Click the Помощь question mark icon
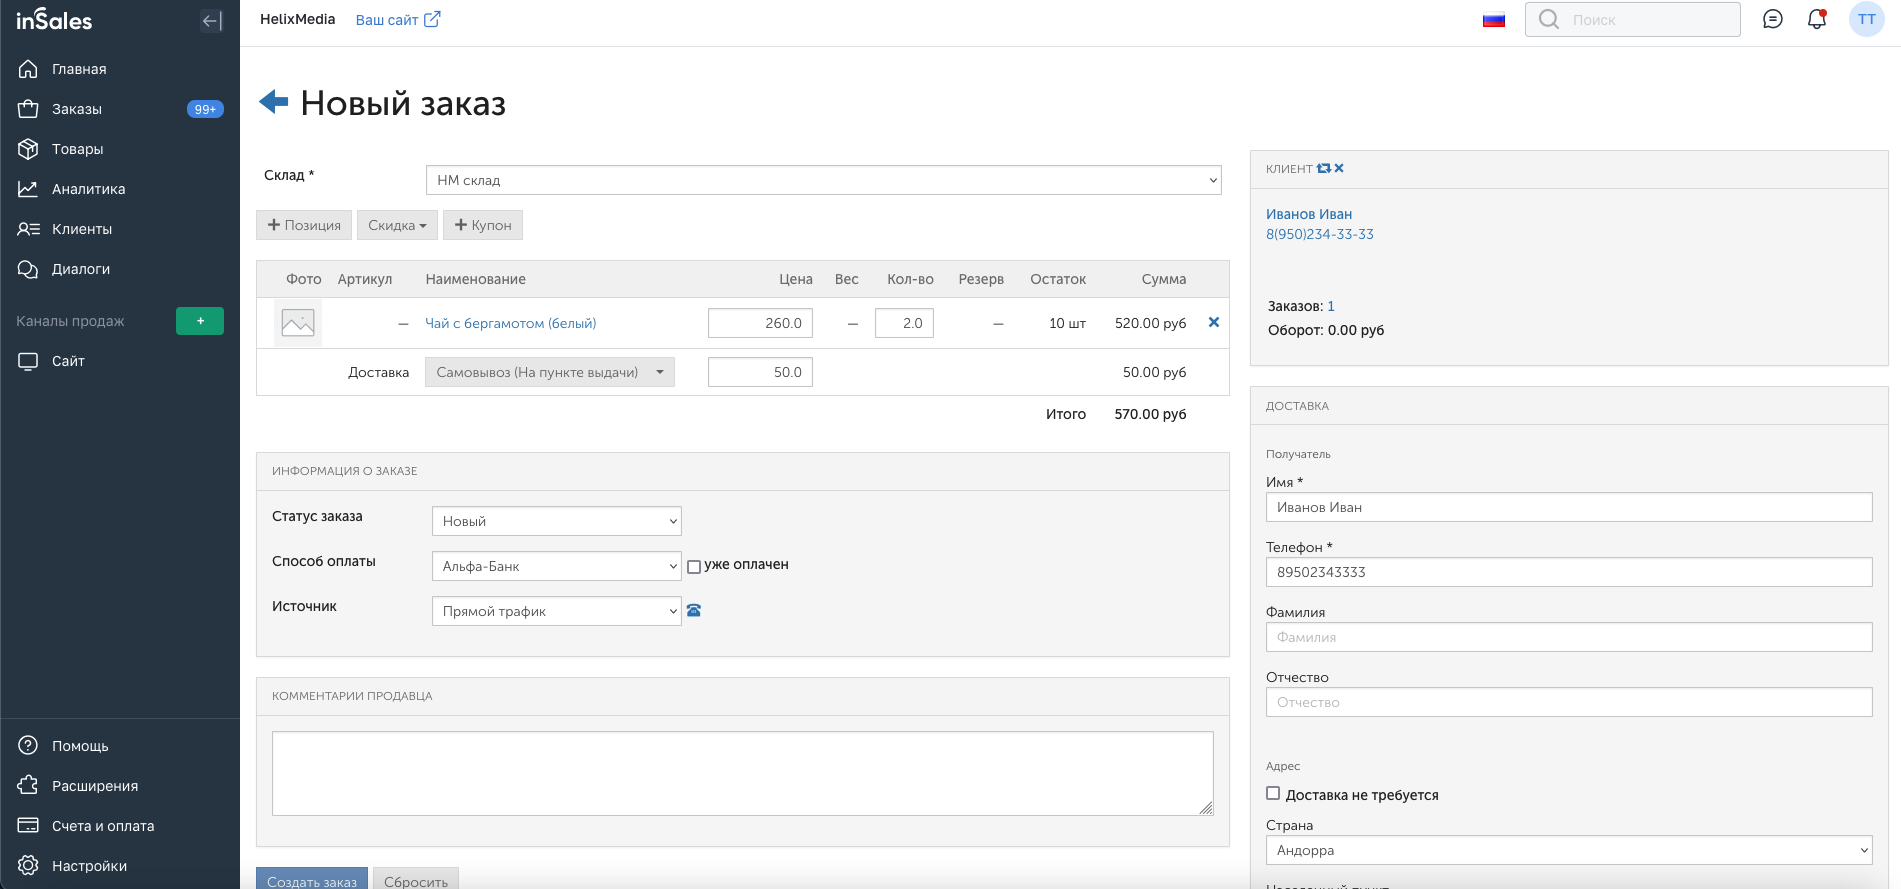The image size is (1901, 889). 28,746
